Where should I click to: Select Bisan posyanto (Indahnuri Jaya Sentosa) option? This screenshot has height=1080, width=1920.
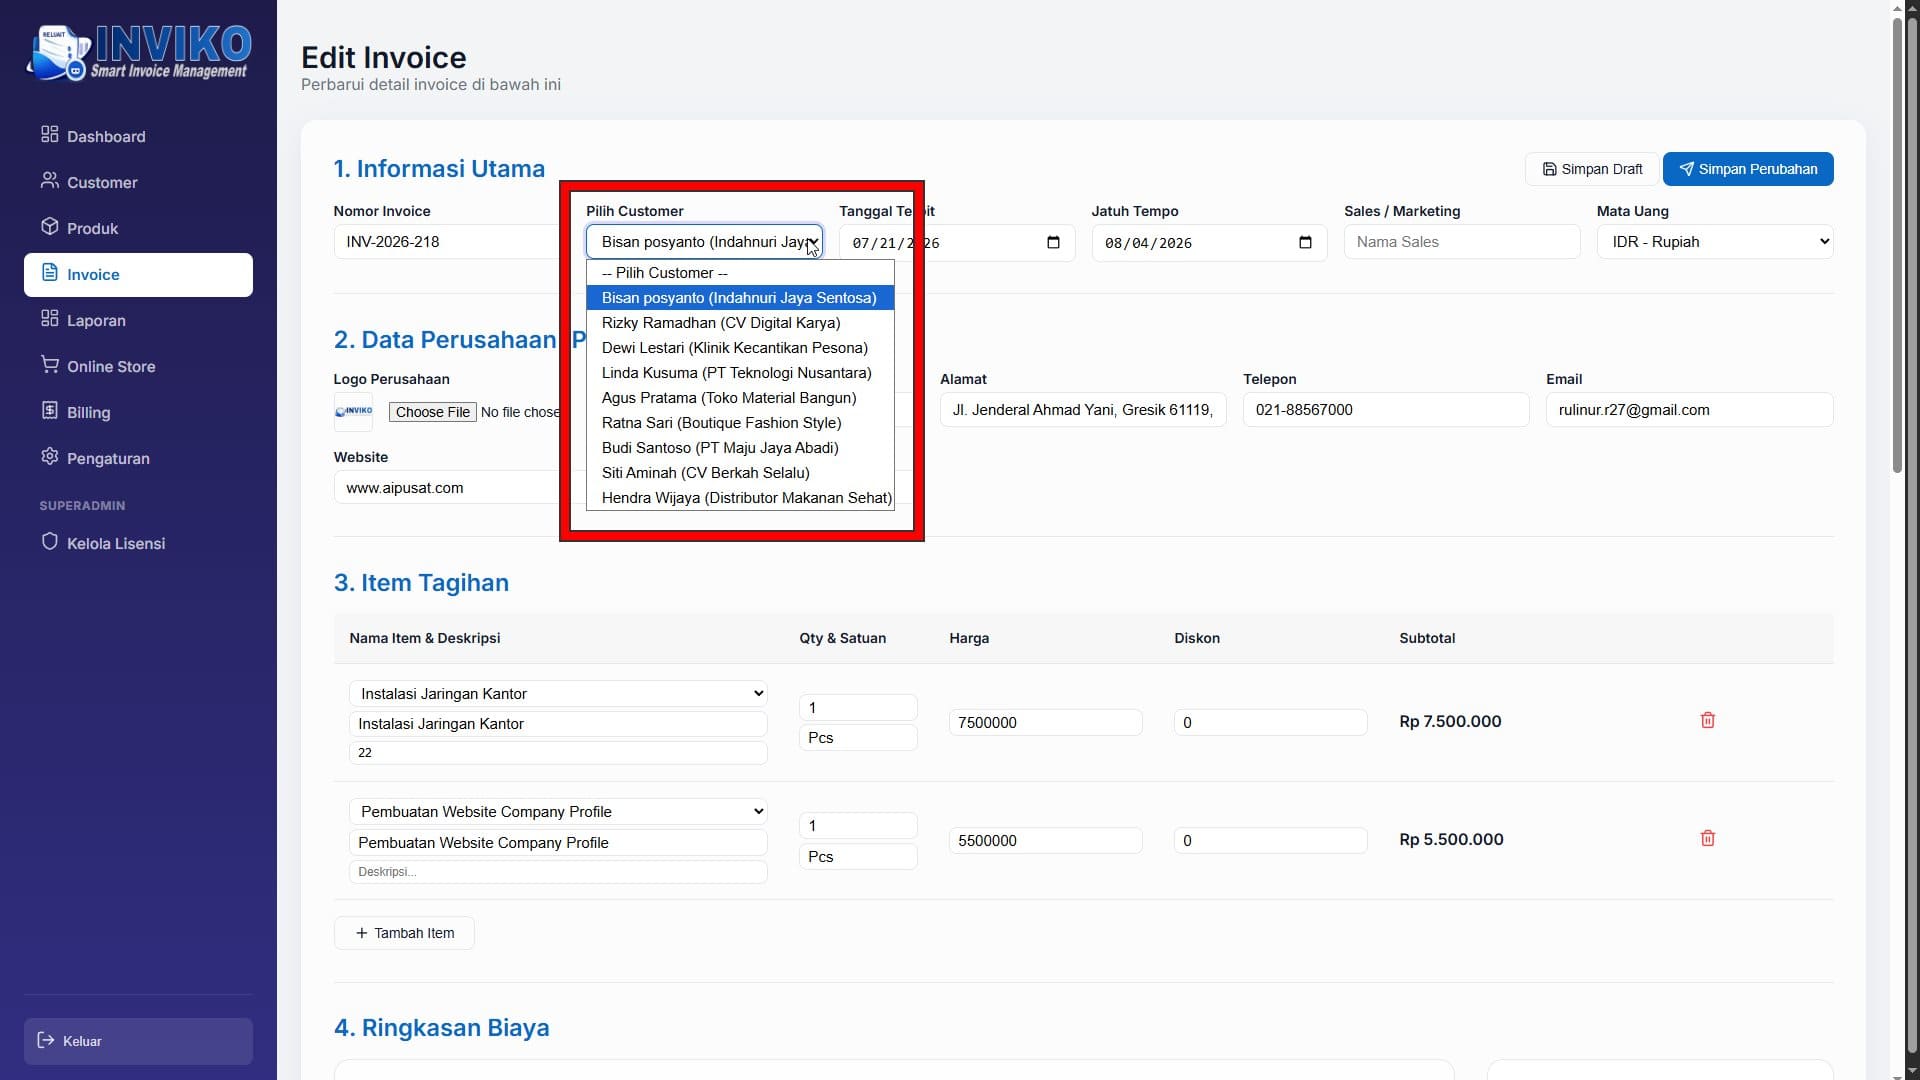tap(740, 298)
